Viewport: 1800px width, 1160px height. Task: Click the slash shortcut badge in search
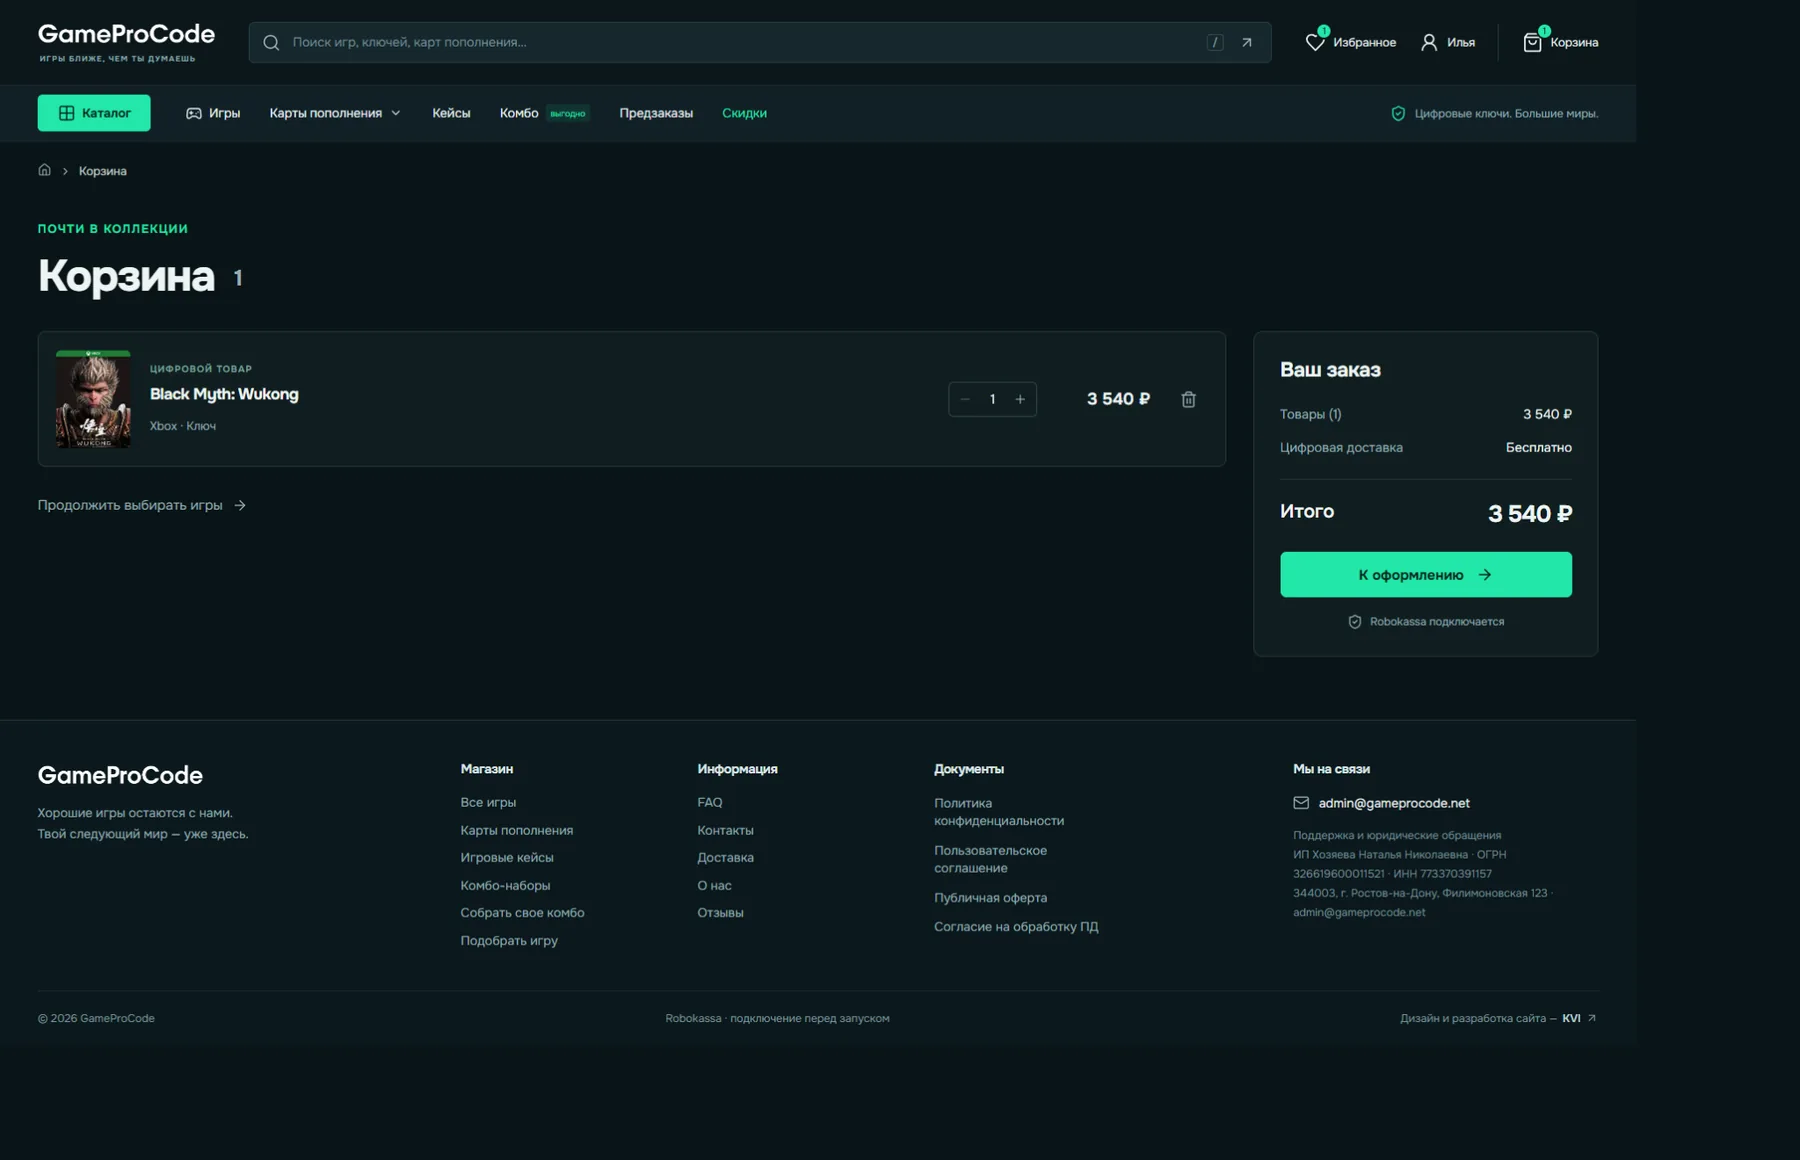coord(1214,42)
